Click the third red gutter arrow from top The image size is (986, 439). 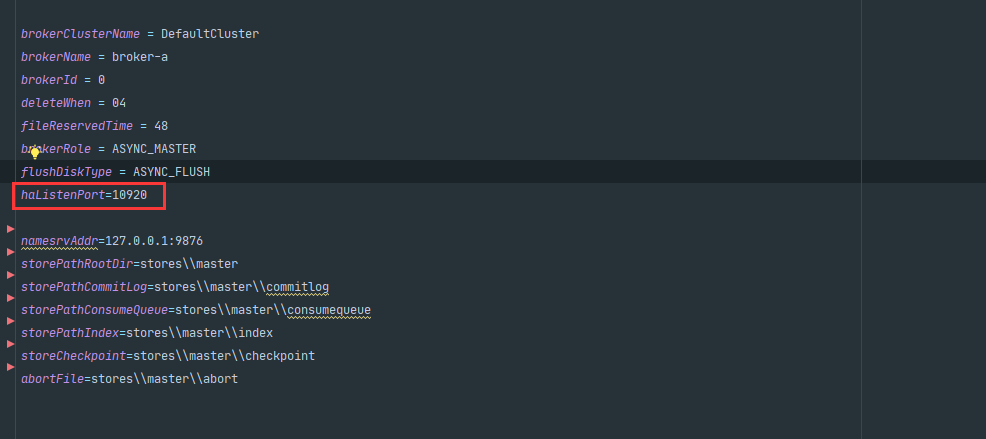click(11, 275)
